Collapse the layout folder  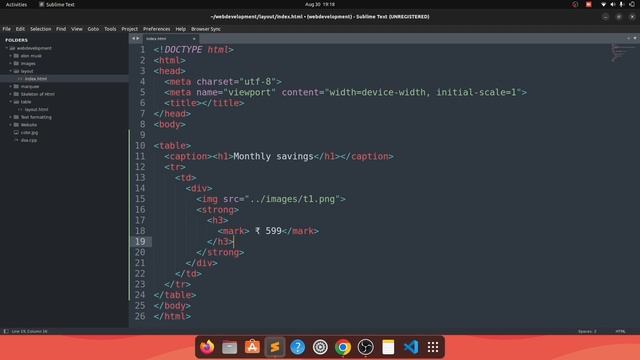[x=11, y=71]
